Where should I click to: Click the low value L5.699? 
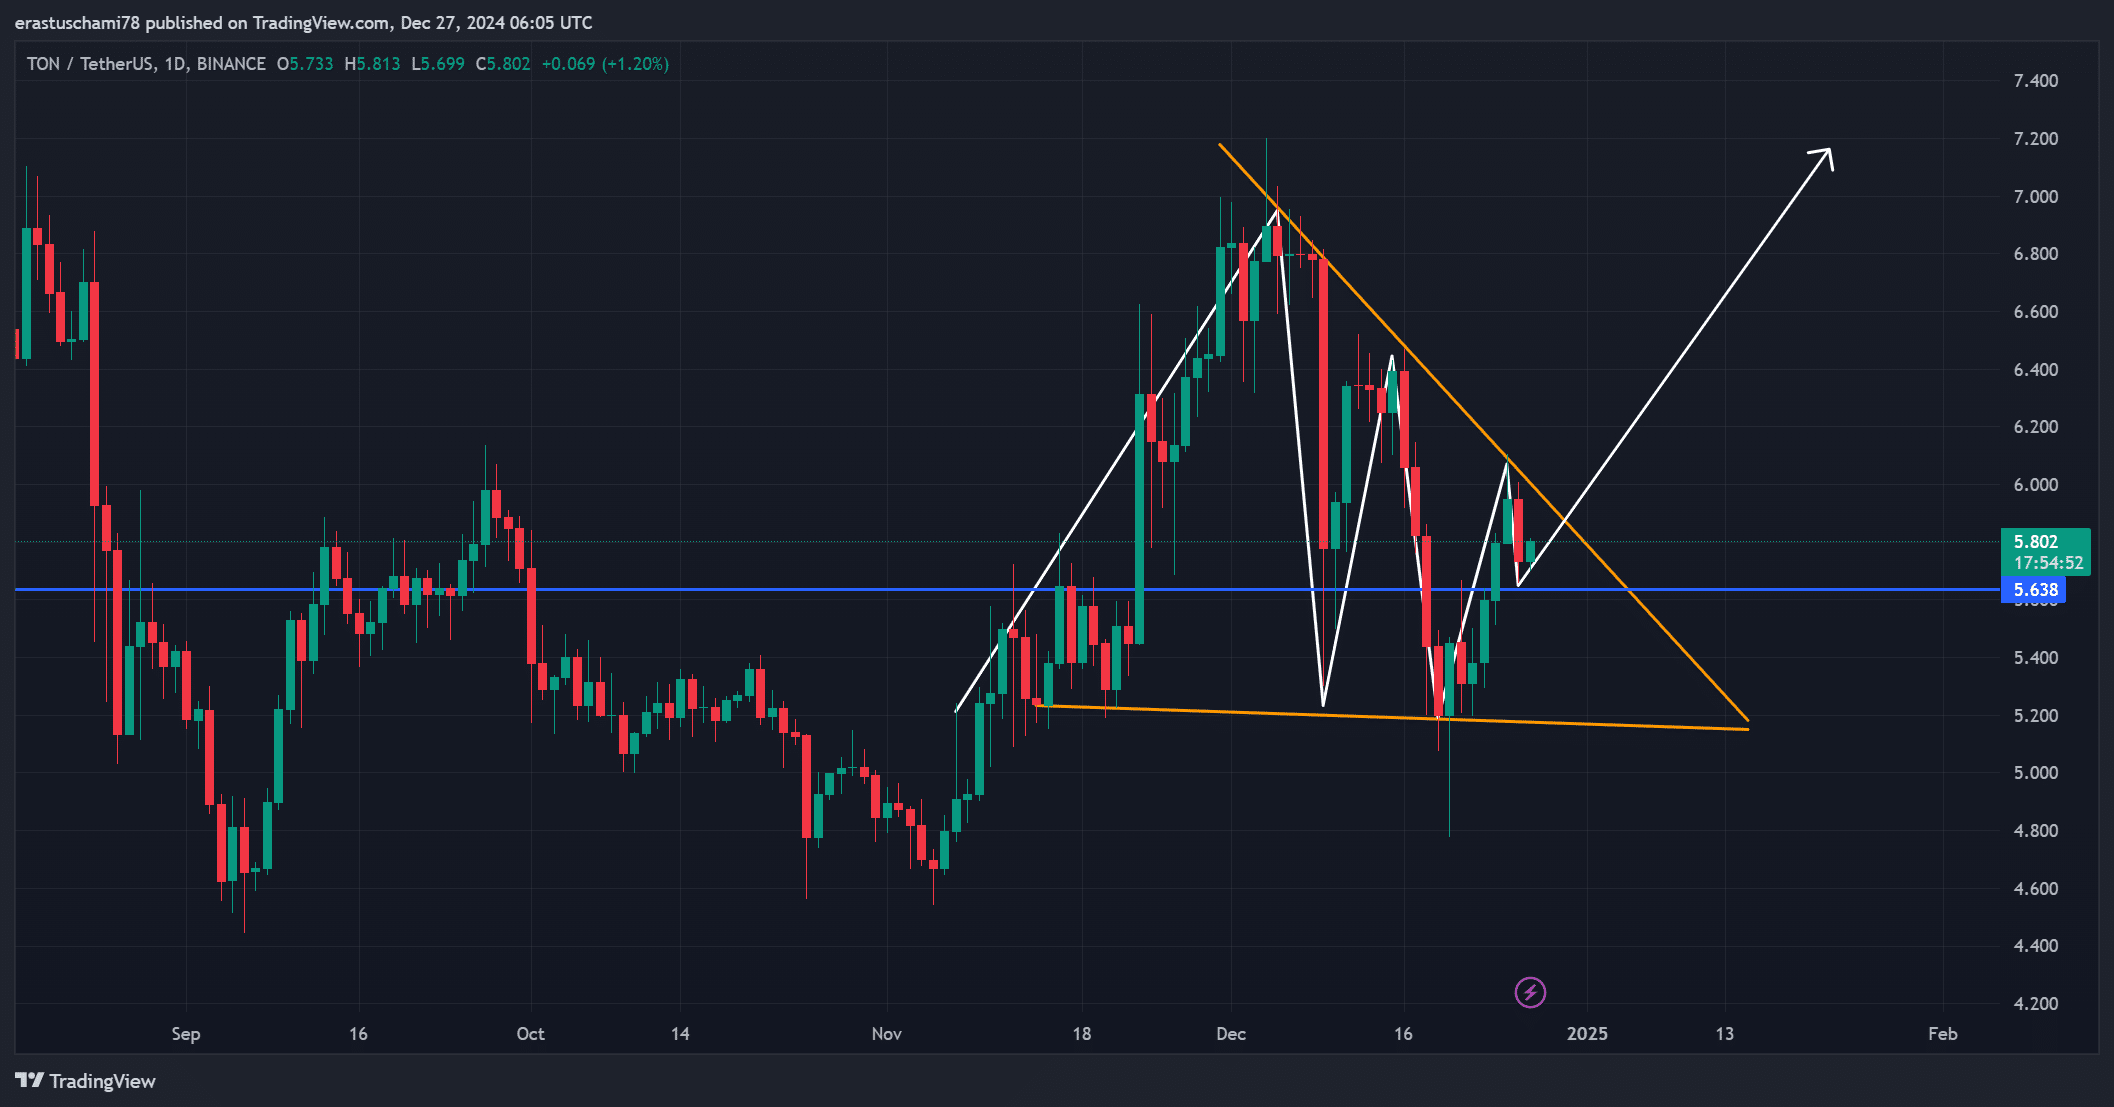pos(438,64)
